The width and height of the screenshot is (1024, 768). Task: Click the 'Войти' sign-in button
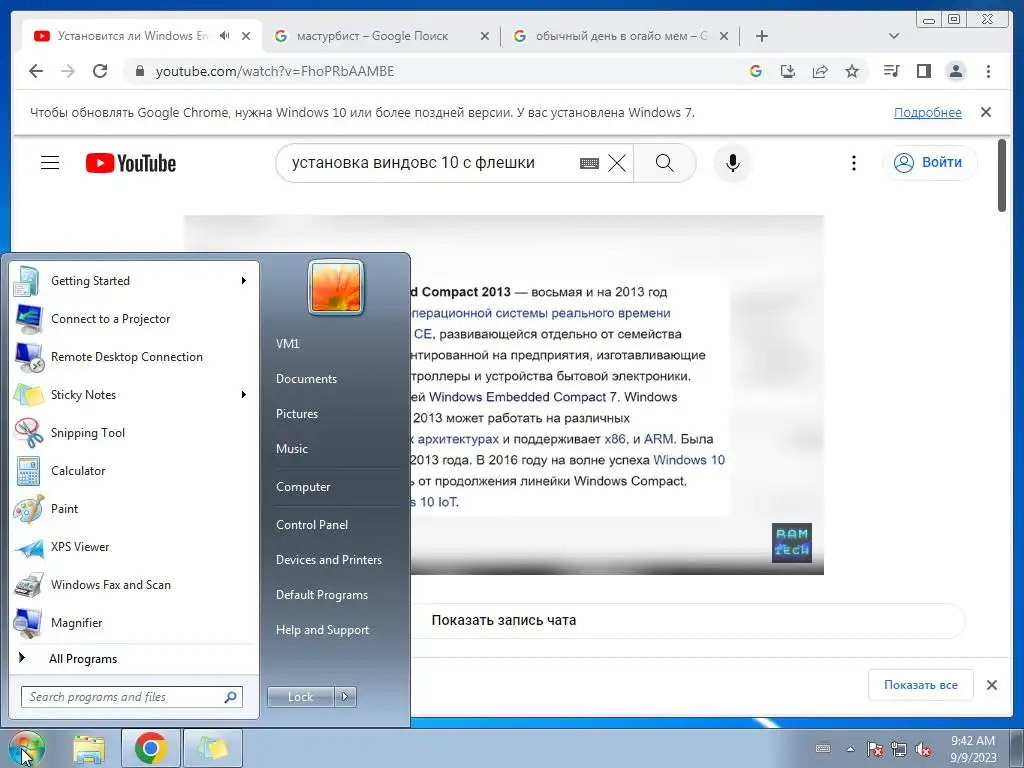929,163
